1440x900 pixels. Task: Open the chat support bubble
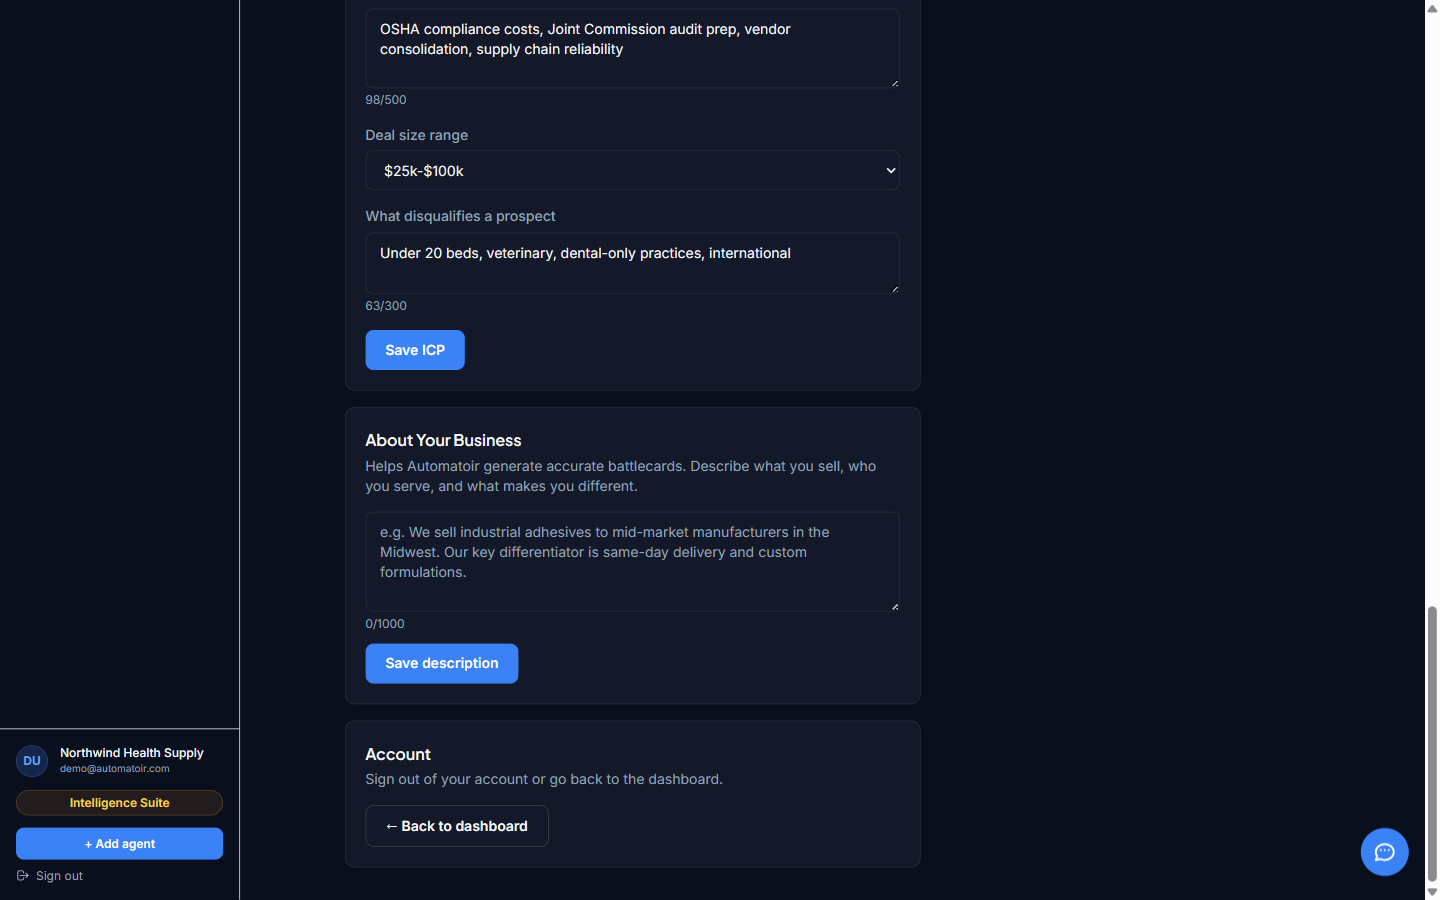[x=1384, y=852]
